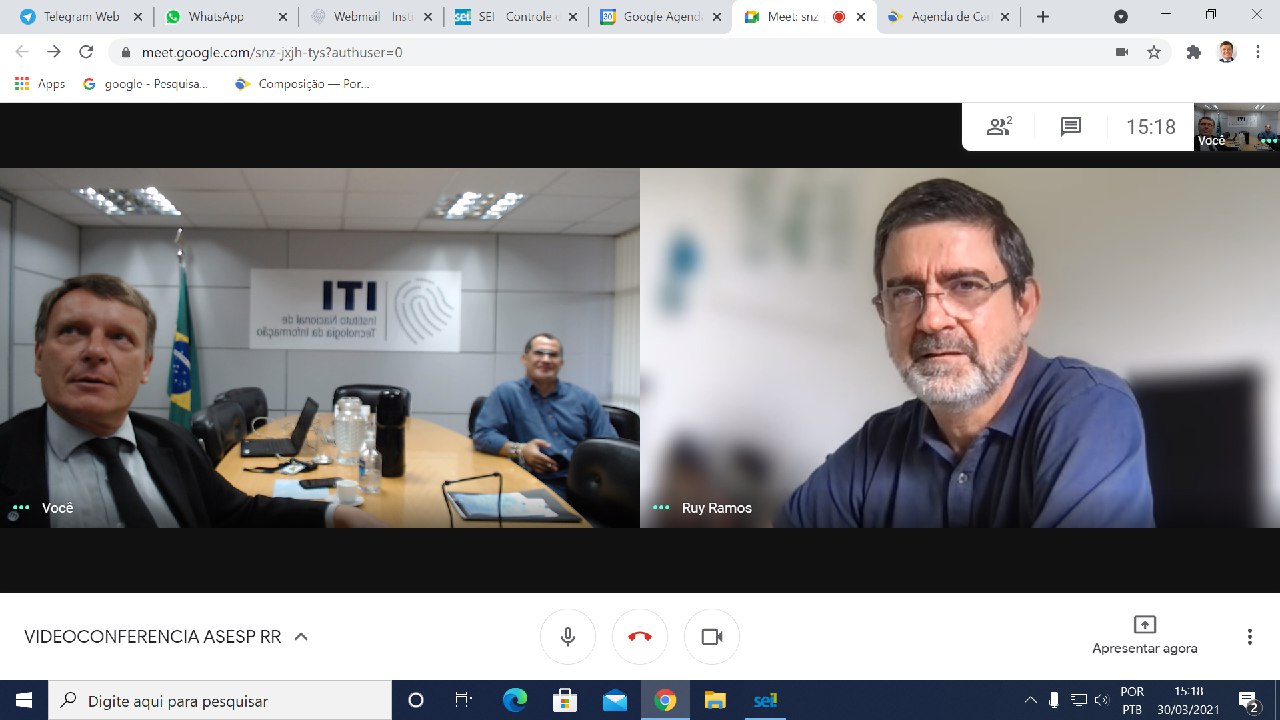This screenshot has width=1280, height=720.
Task: Turn off the camera
Action: pyautogui.click(x=712, y=637)
